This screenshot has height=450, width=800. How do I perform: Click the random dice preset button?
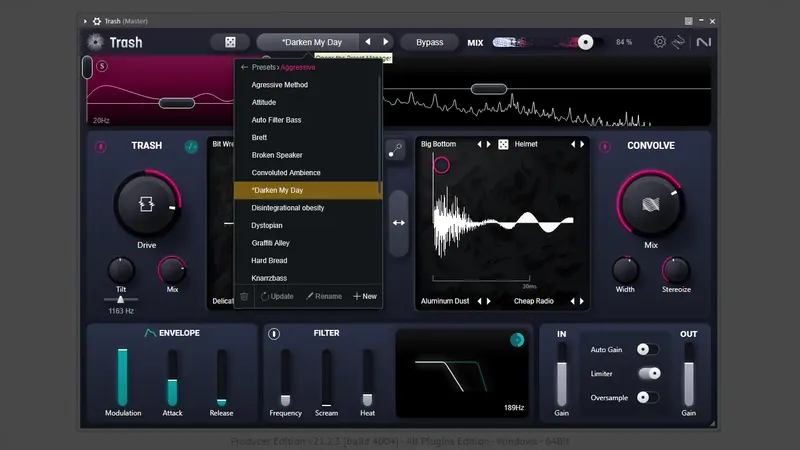pos(230,42)
